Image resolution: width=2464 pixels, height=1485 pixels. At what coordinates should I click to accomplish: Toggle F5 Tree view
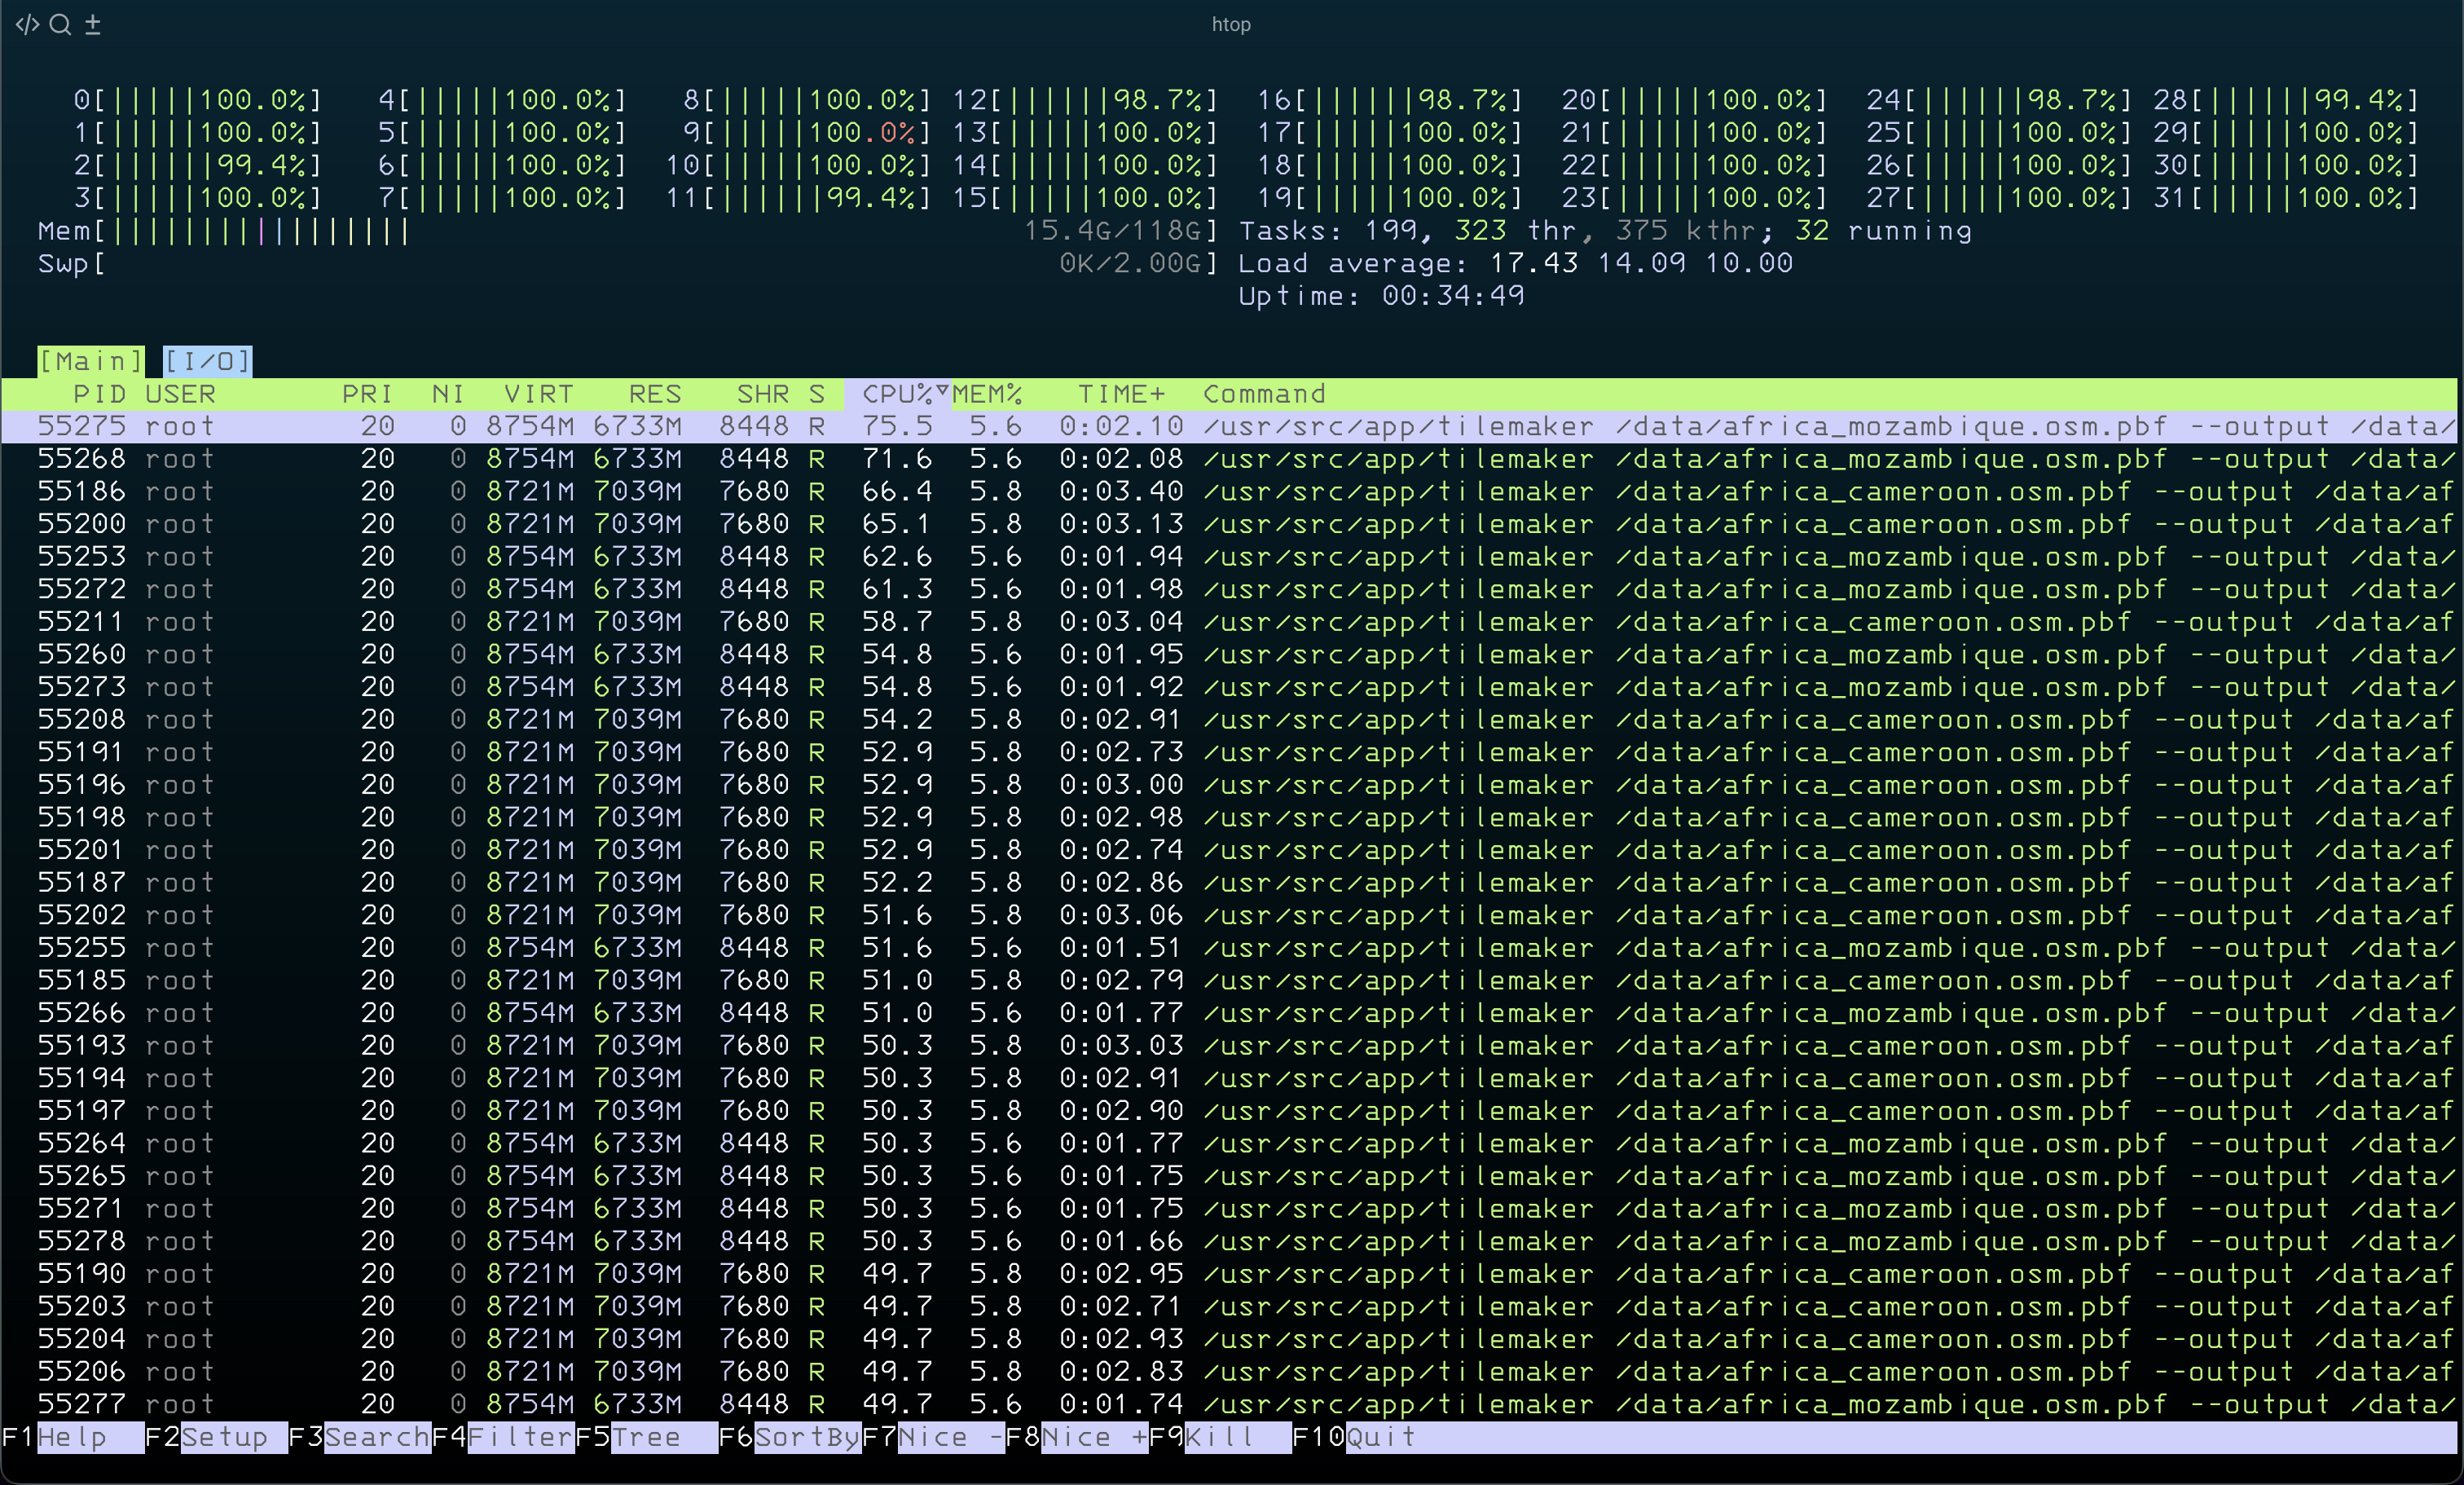coord(646,1437)
